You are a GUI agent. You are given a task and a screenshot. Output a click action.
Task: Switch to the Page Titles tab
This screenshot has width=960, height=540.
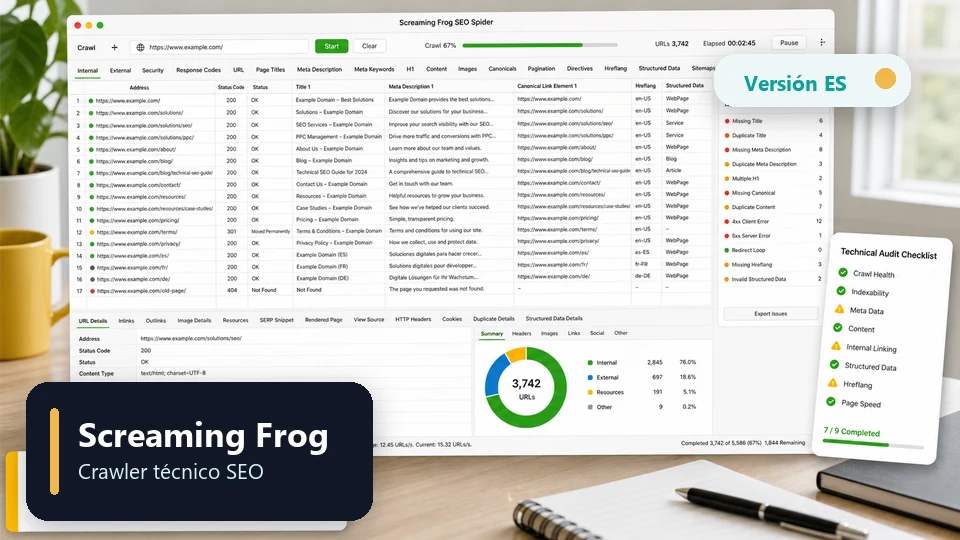(x=270, y=70)
